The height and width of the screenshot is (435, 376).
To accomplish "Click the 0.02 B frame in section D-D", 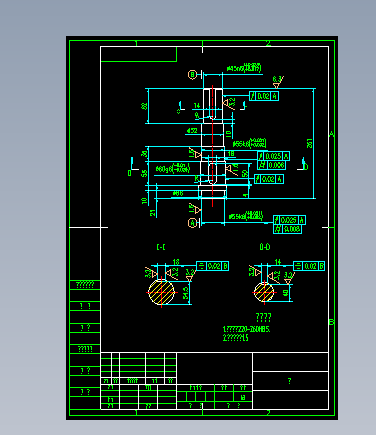I will (309, 266).
